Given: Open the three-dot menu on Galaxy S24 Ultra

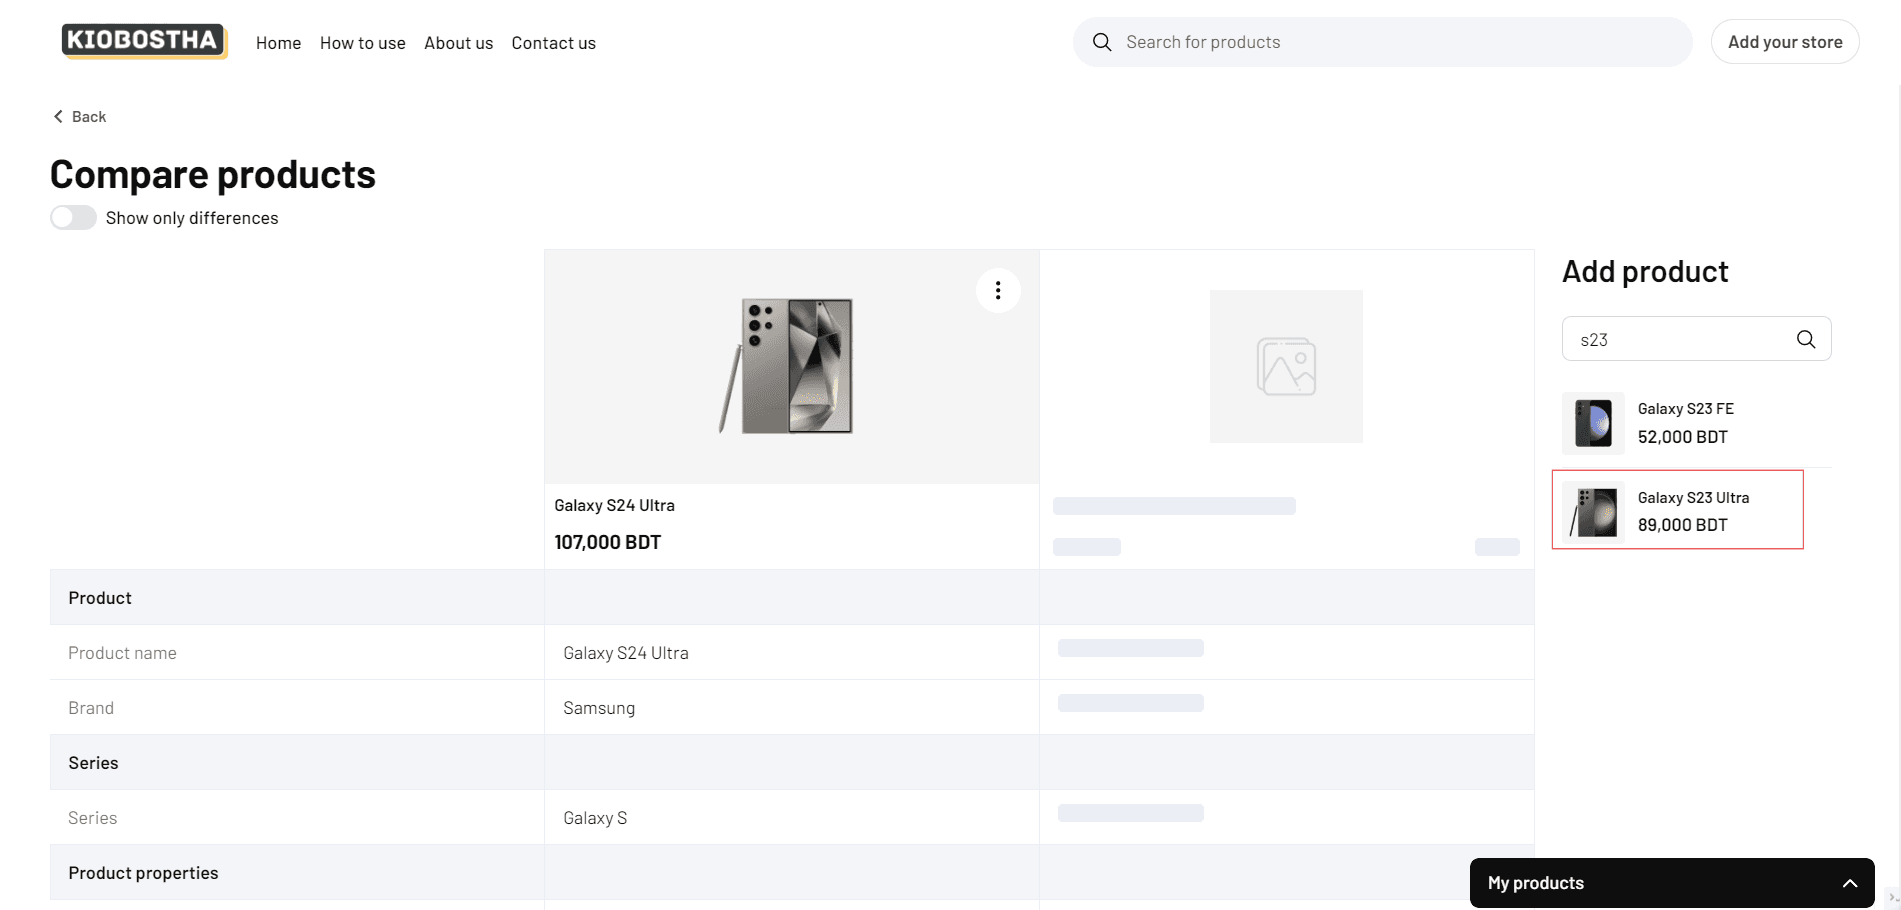Looking at the screenshot, I should click(997, 290).
